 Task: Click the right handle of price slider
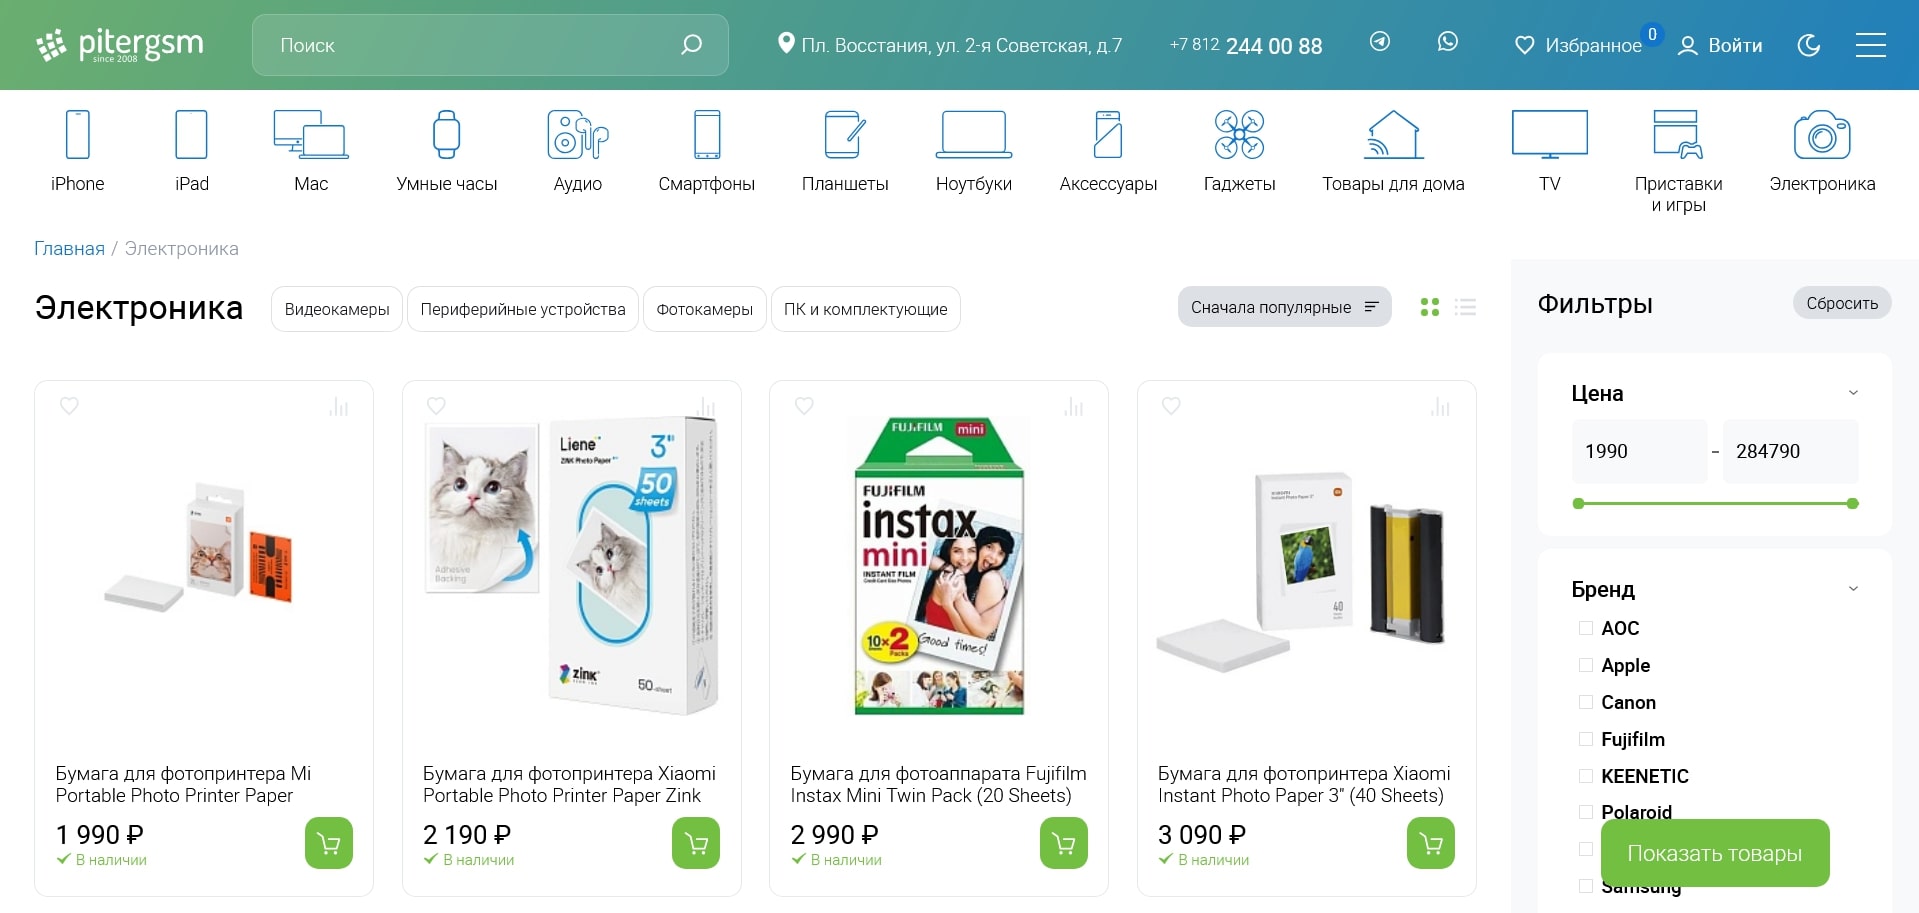(1853, 504)
